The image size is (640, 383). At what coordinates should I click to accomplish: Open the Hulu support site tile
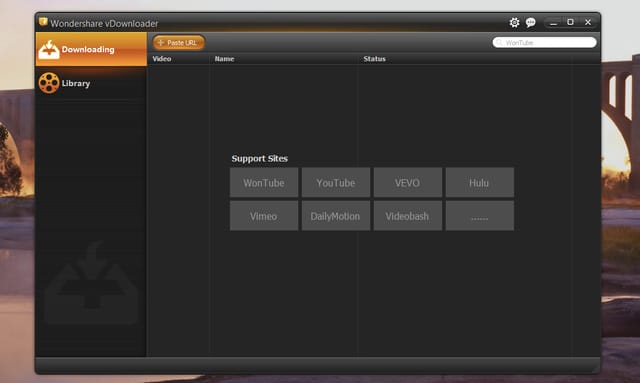[480, 183]
